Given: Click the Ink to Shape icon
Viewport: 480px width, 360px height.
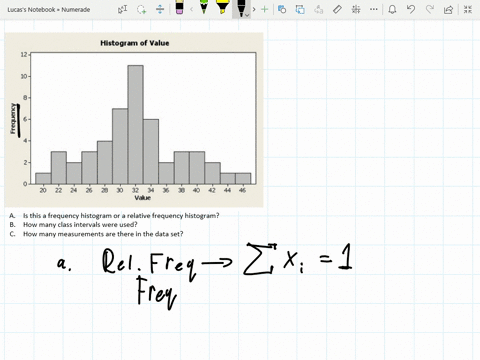Looking at the screenshot, I should (300, 9).
